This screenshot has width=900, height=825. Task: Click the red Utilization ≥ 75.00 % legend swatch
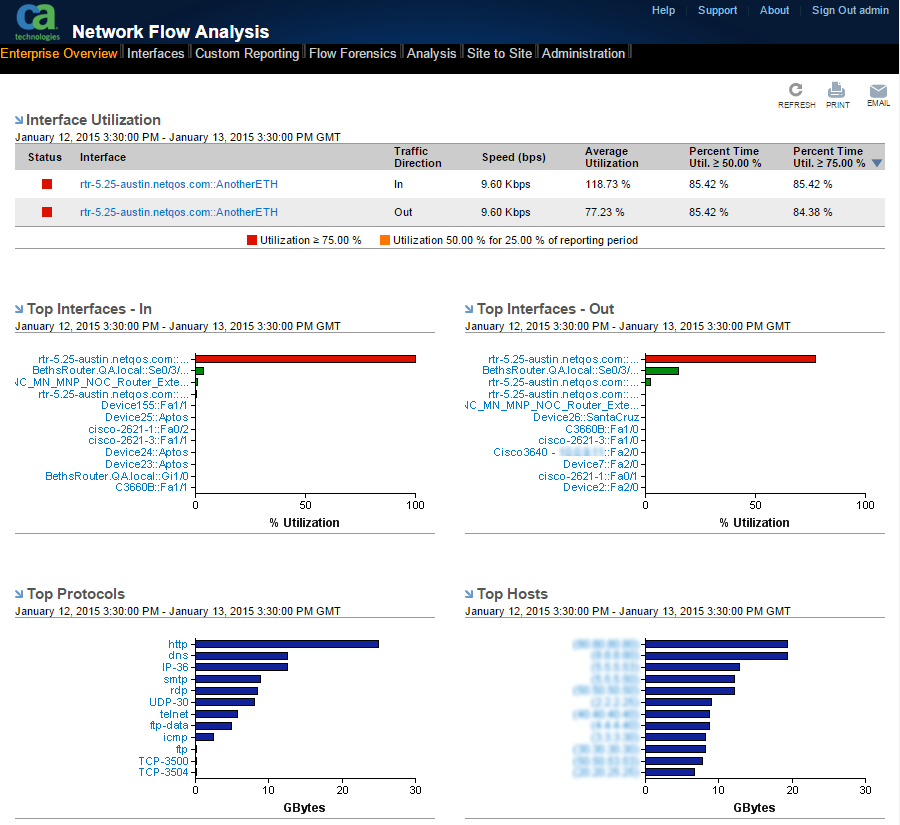pos(250,240)
